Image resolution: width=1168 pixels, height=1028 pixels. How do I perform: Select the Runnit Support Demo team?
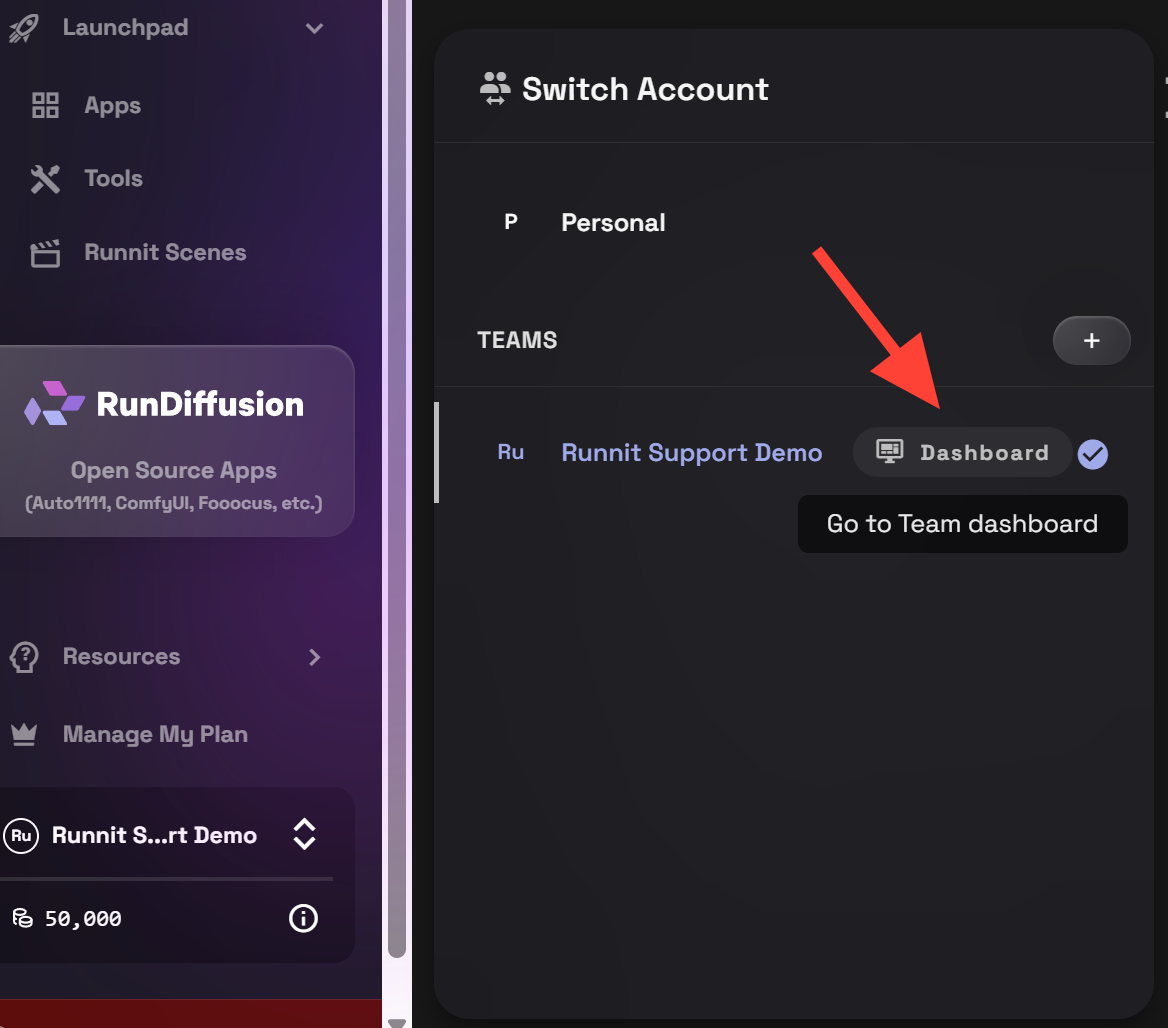(x=691, y=453)
